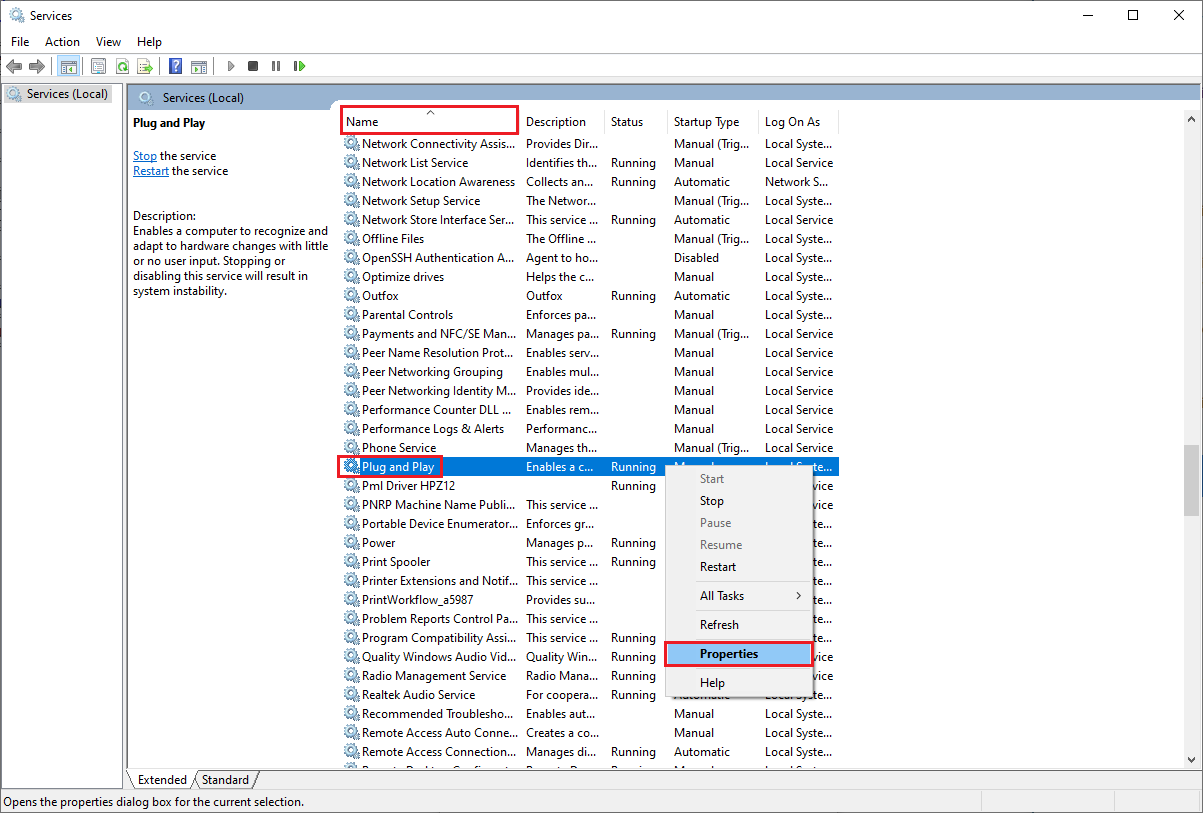Open the Action menu in the menu bar
Image resolution: width=1203 pixels, height=813 pixels.
[62, 42]
